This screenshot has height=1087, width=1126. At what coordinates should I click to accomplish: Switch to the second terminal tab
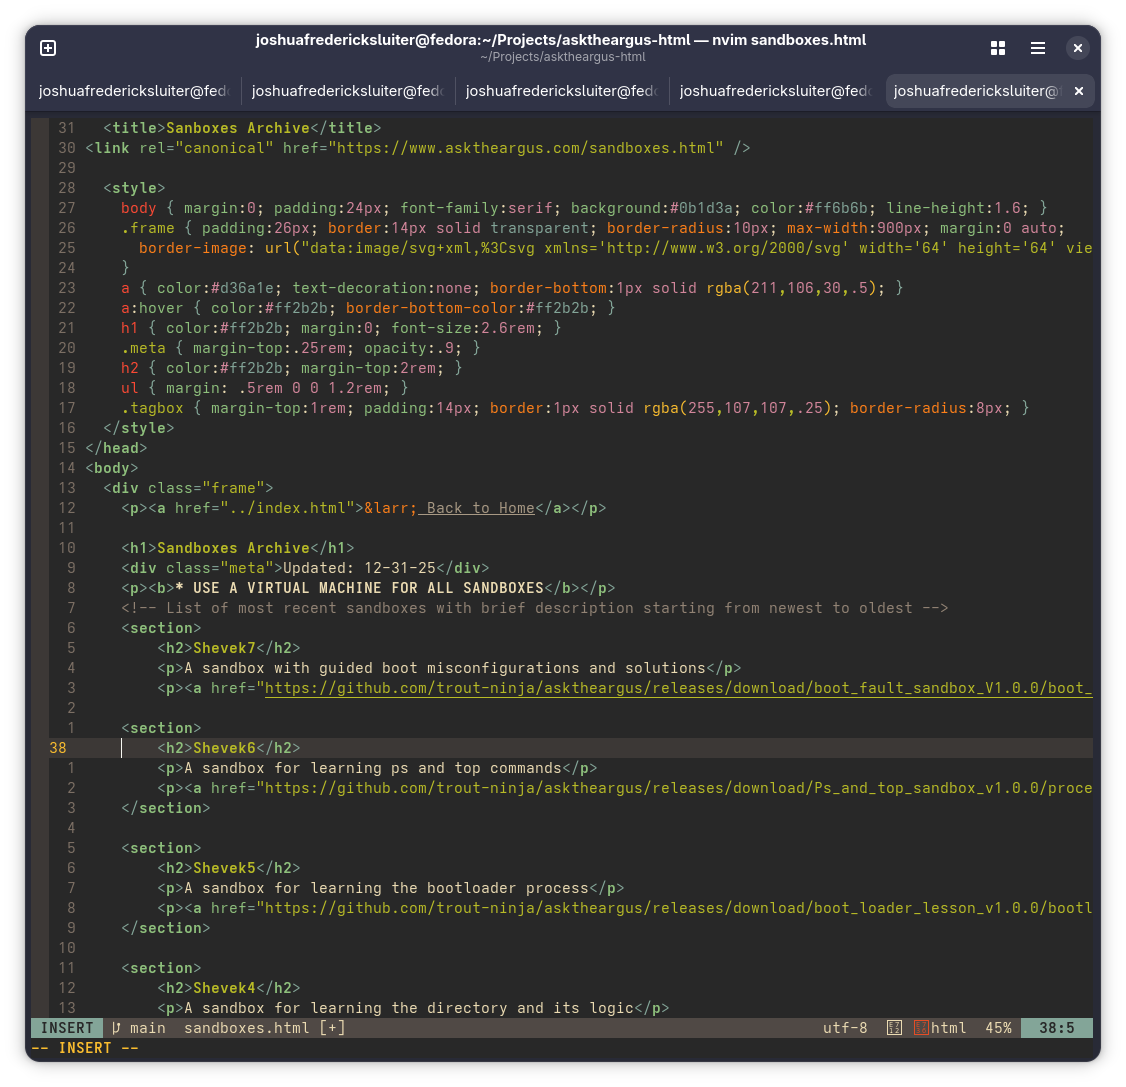pyautogui.click(x=347, y=91)
